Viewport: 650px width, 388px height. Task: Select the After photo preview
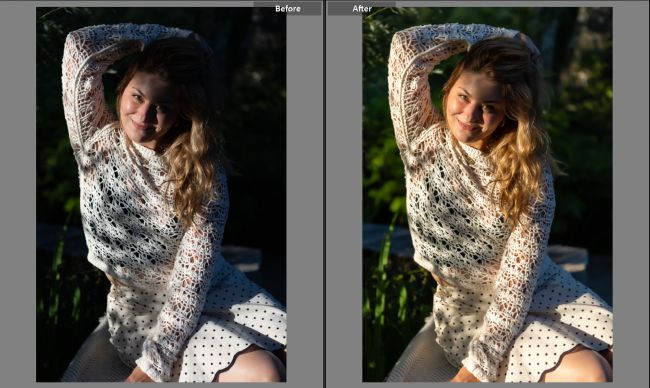[488, 194]
